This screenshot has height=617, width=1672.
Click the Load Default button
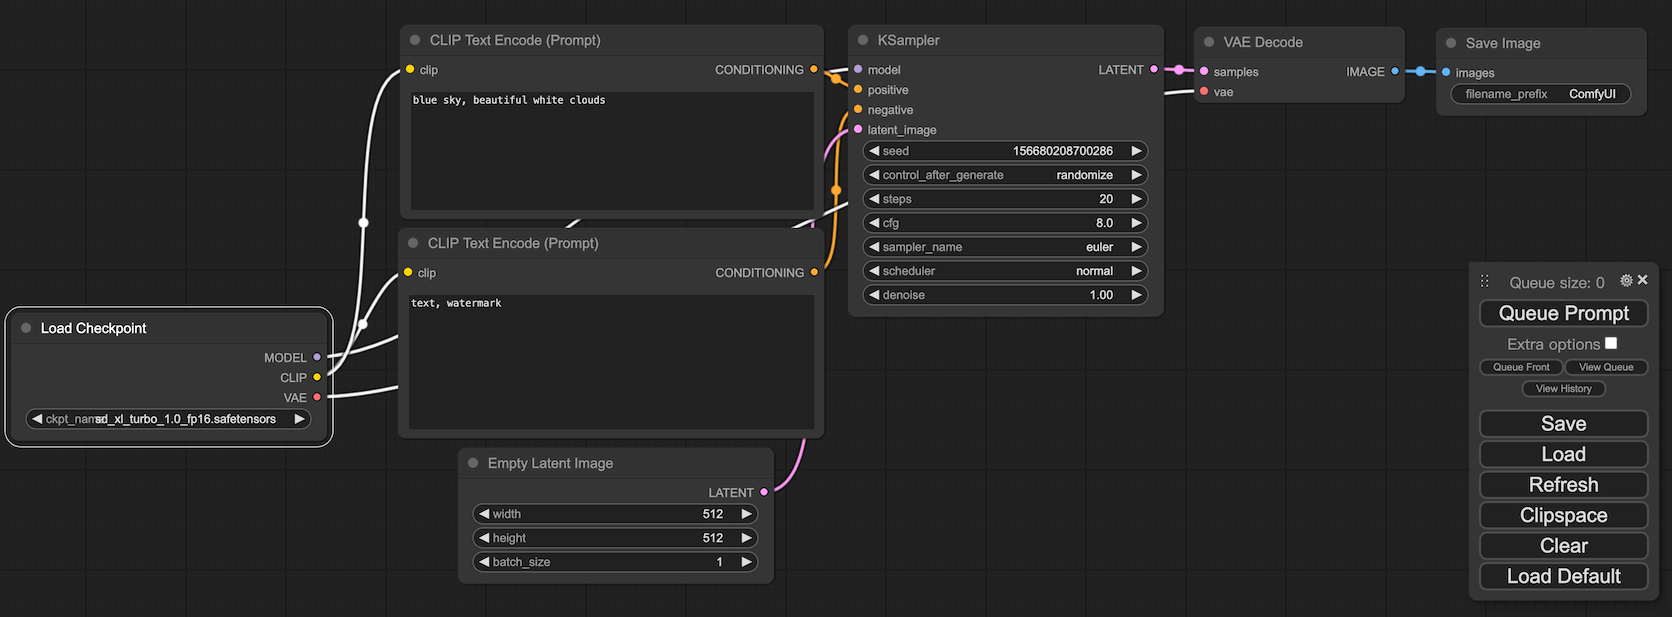1563,576
